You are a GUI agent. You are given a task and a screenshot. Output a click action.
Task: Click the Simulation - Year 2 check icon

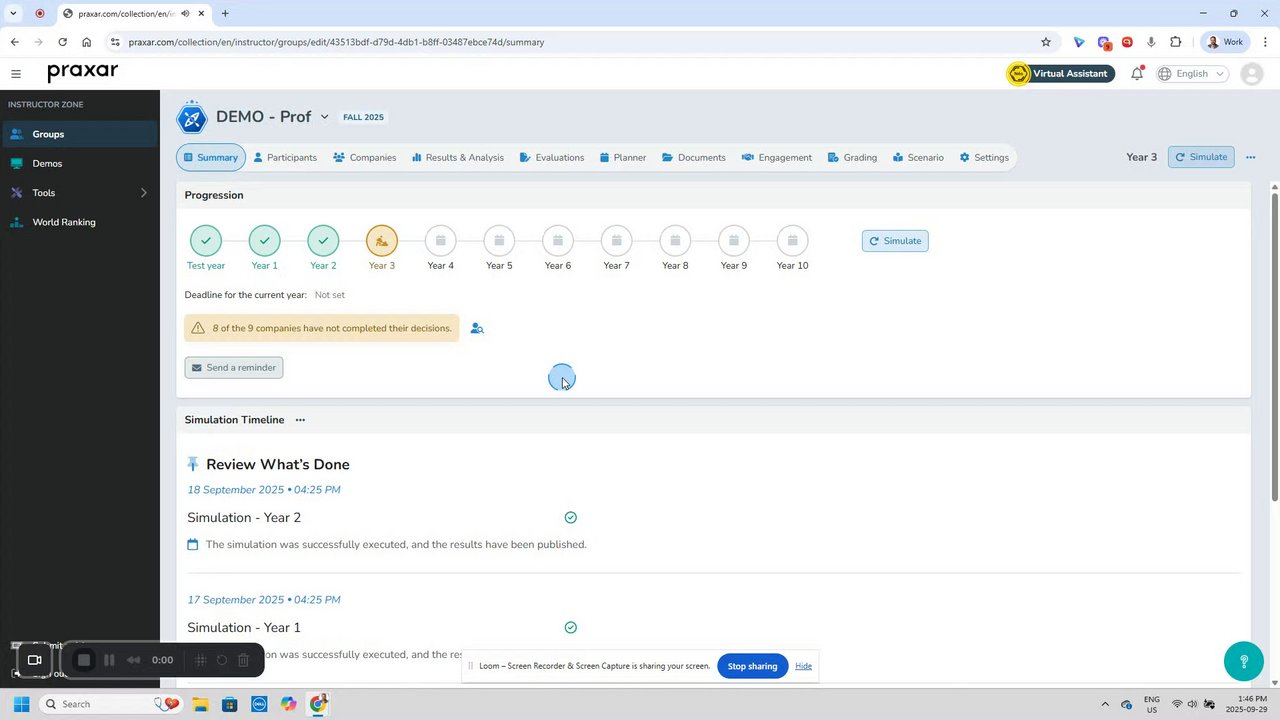(x=570, y=518)
